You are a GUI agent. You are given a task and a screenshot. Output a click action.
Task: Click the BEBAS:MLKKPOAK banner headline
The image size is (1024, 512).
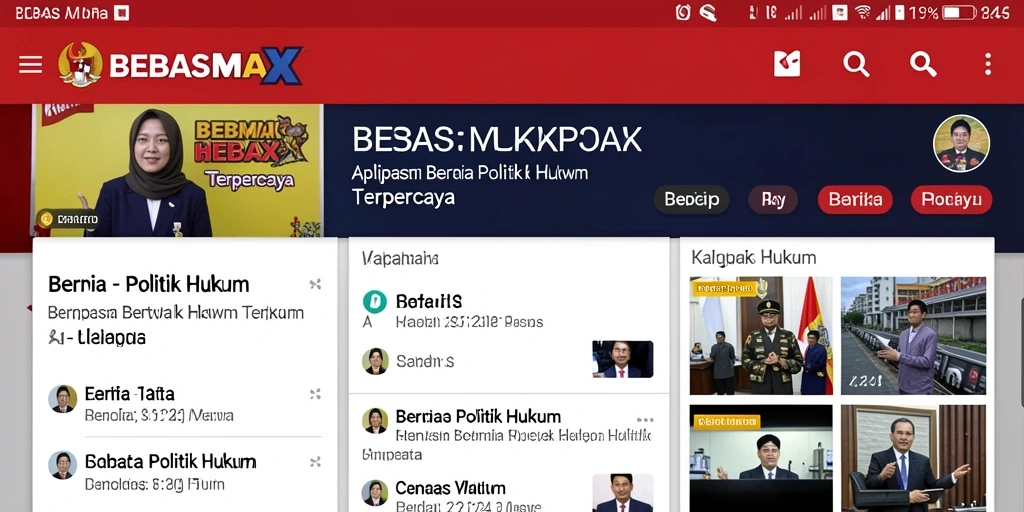(497, 140)
